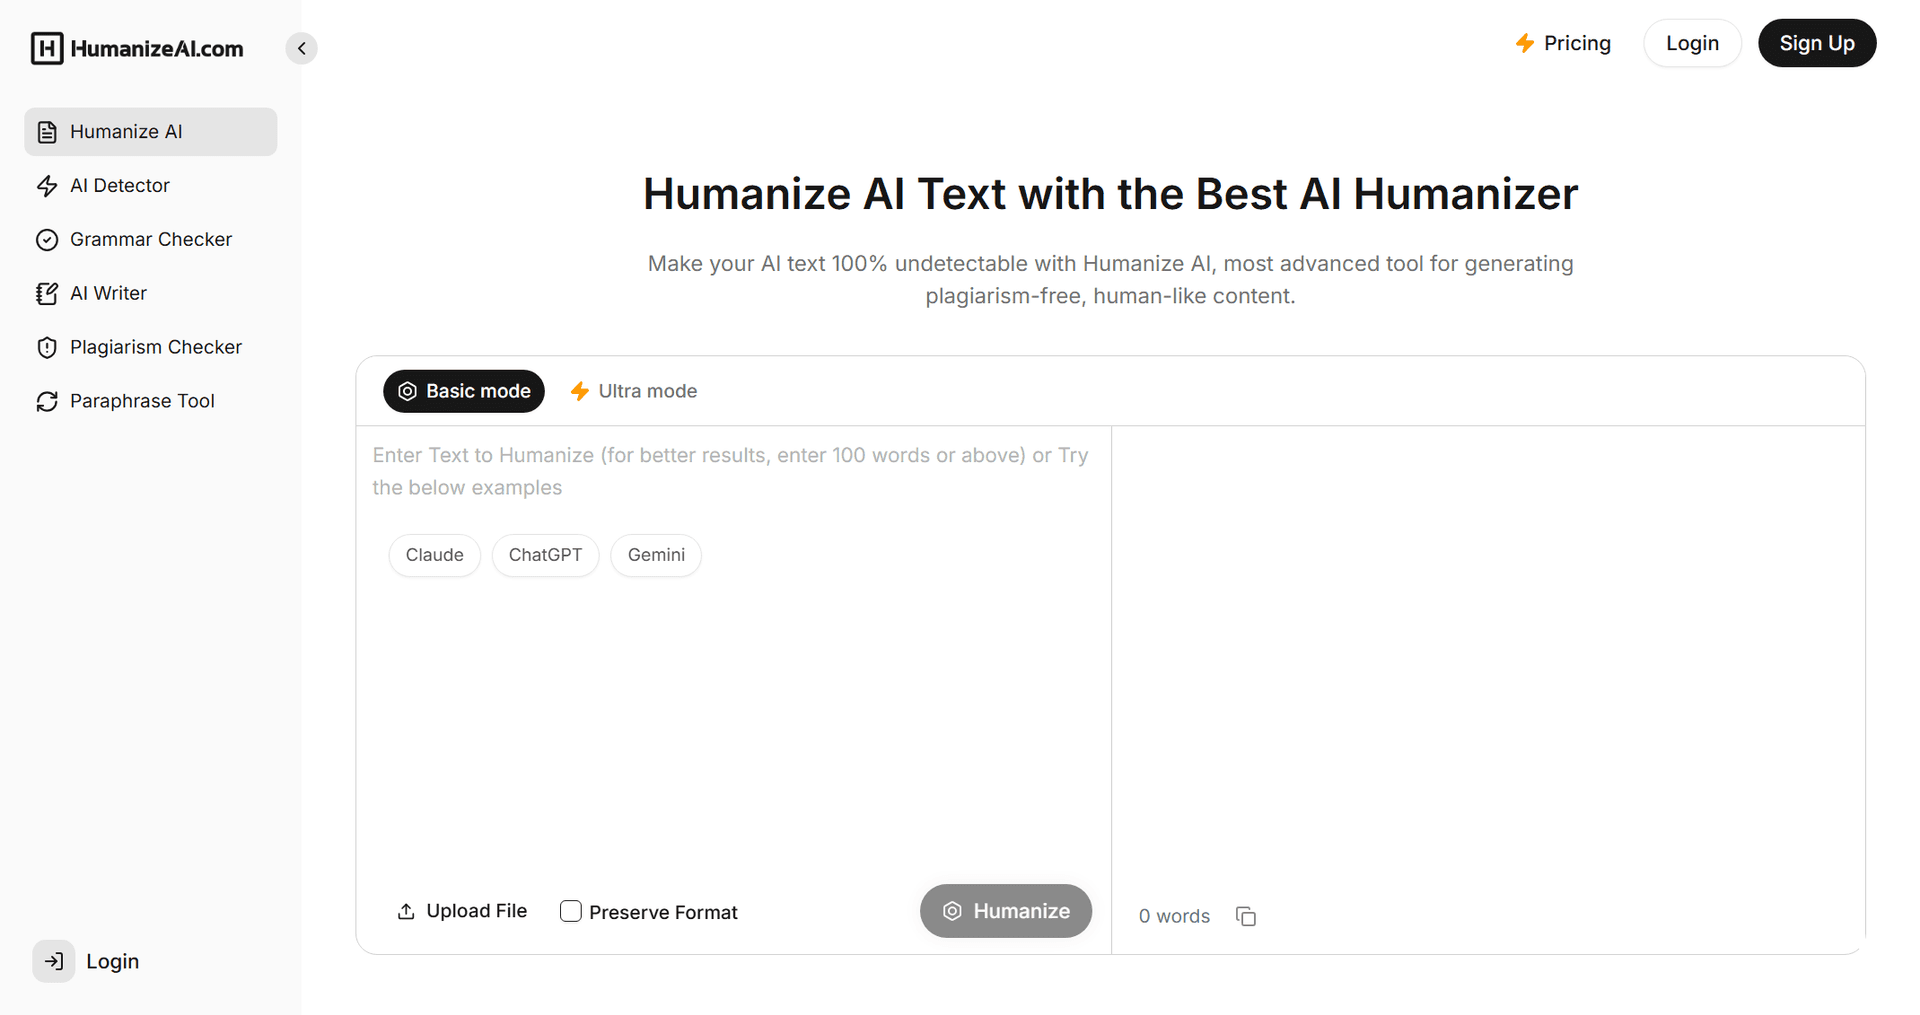Viewport: 1920px width, 1015px height.
Task: Select the Humanize AI sidebar entry
Action: (126, 131)
